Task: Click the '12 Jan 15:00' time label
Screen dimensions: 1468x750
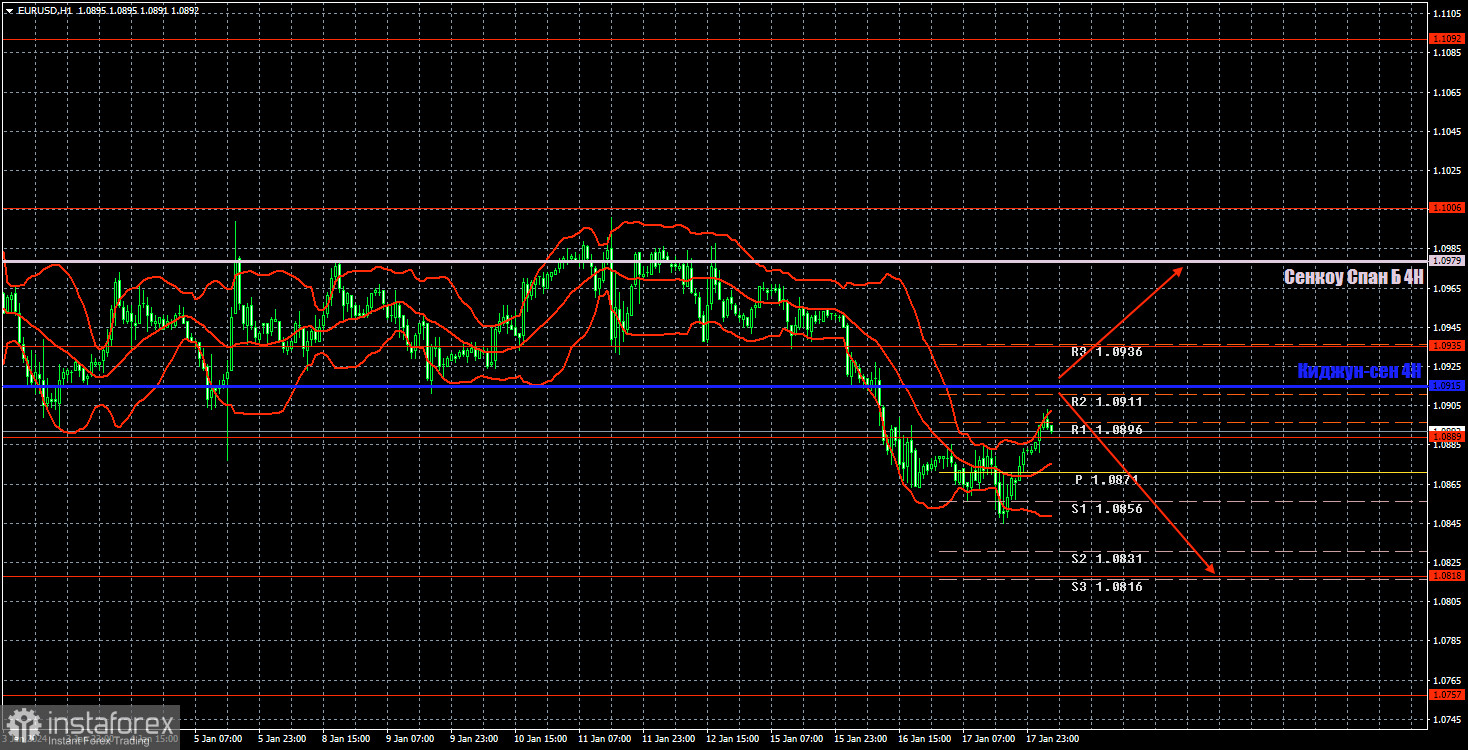Action: [732, 739]
